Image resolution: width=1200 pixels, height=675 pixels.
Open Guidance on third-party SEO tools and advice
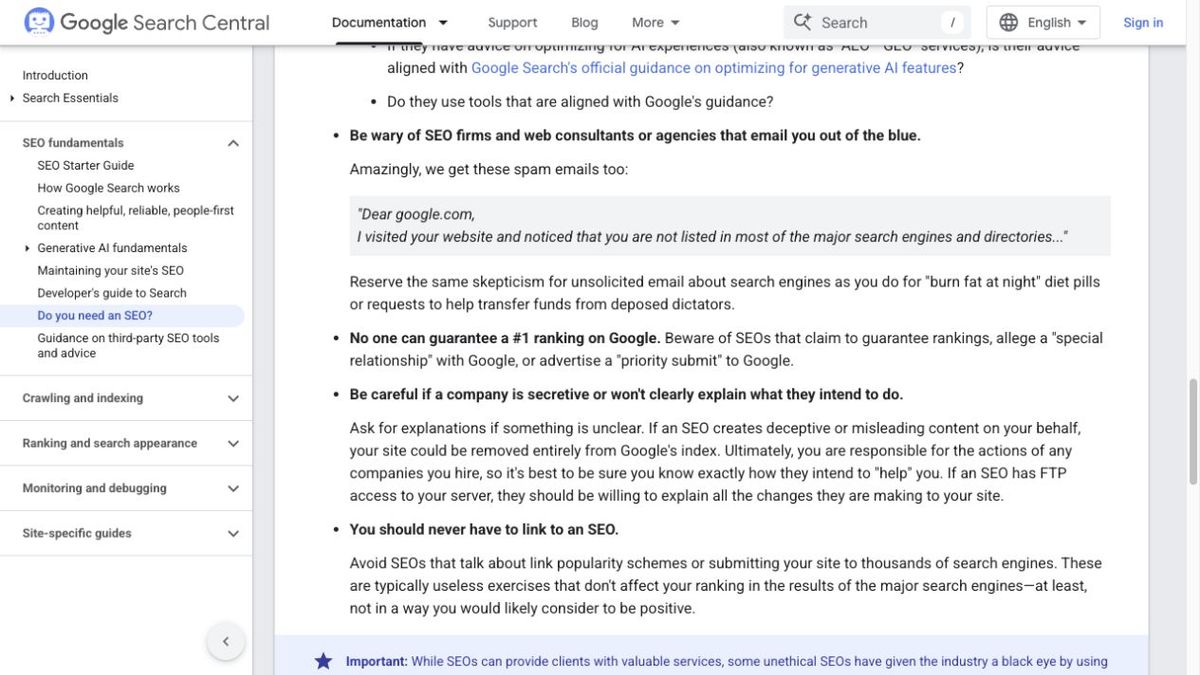pyautogui.click(x=128, y=345)
